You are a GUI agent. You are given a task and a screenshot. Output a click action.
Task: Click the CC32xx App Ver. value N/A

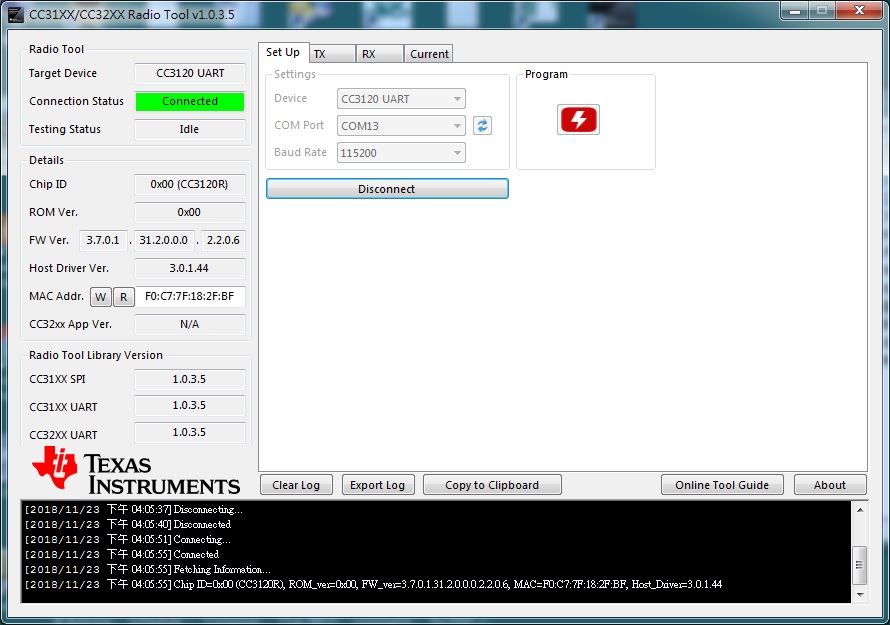point(190,324)
